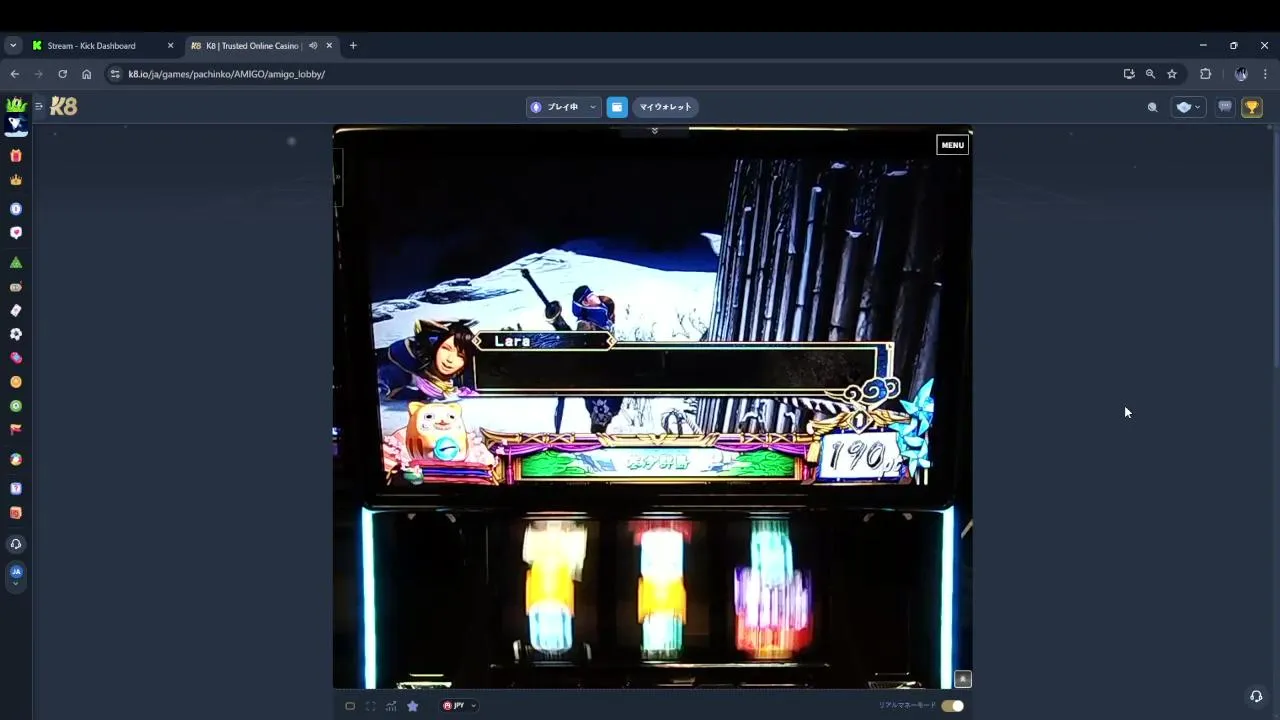Open the browser zoom magnifier icon

tap(1150, 74)
